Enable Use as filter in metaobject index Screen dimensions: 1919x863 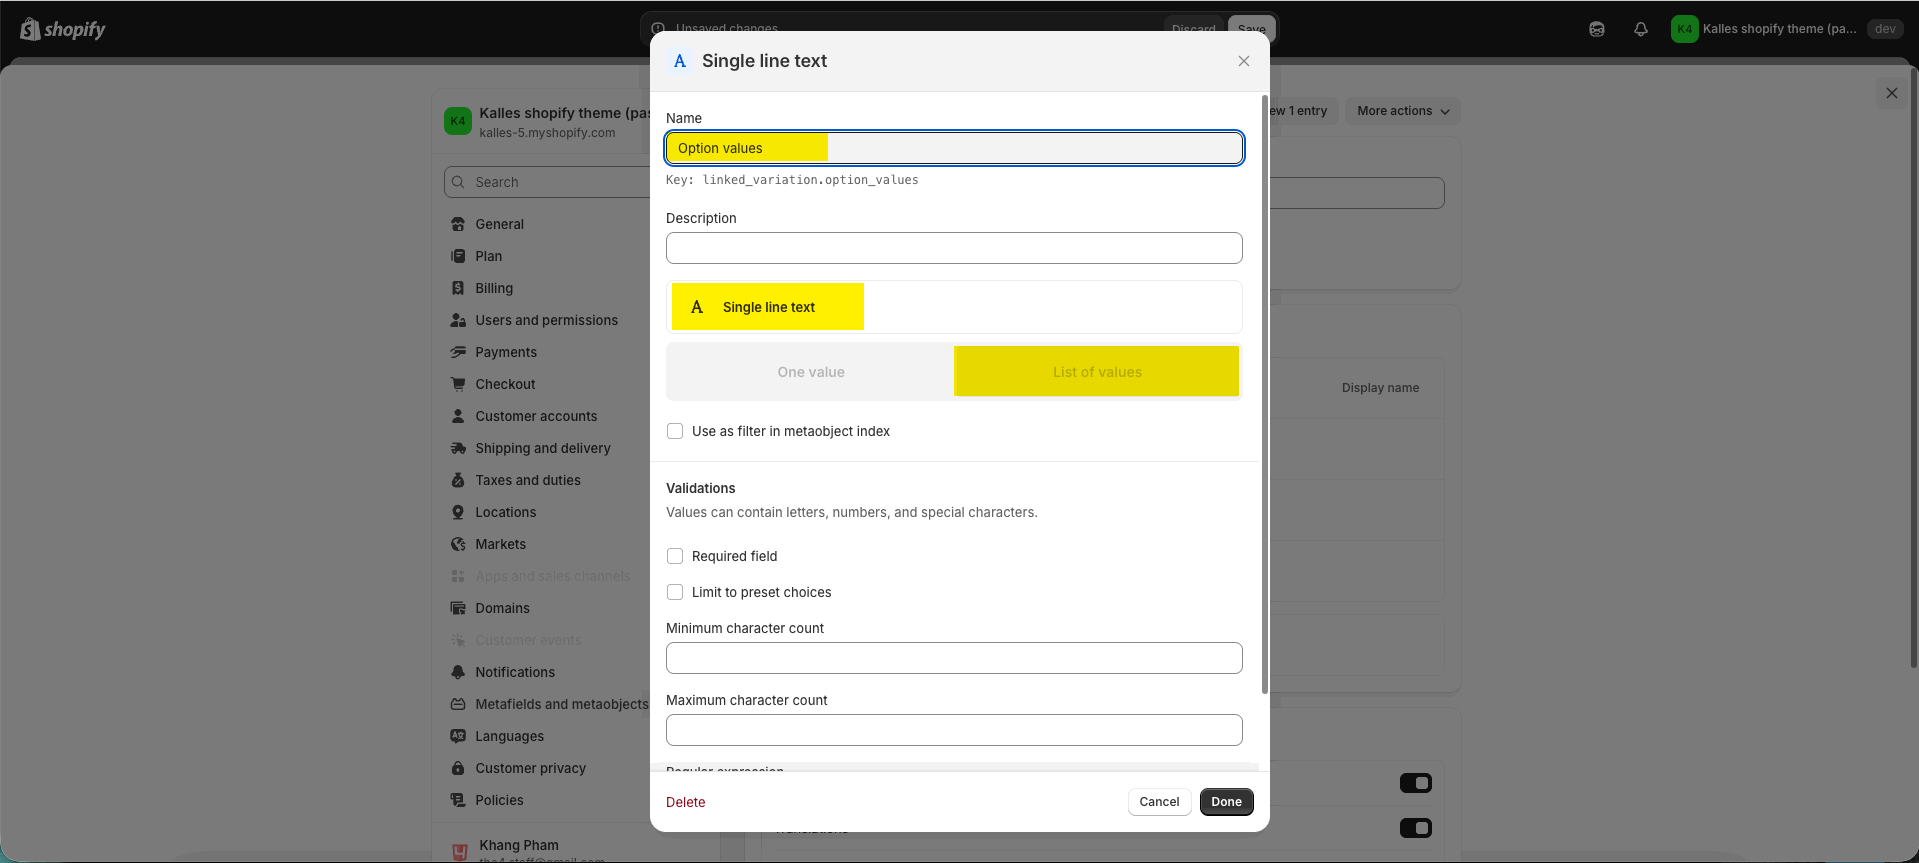pyautogui.click(x=675, y=431)
